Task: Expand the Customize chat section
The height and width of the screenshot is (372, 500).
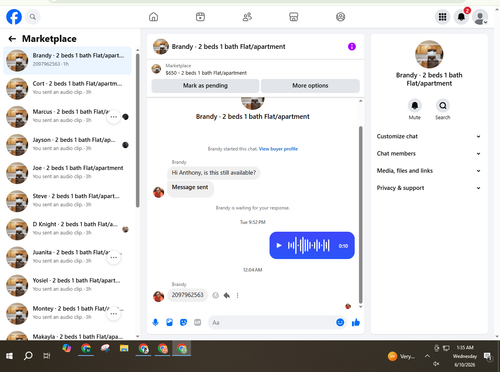Action: click(429, 136)
